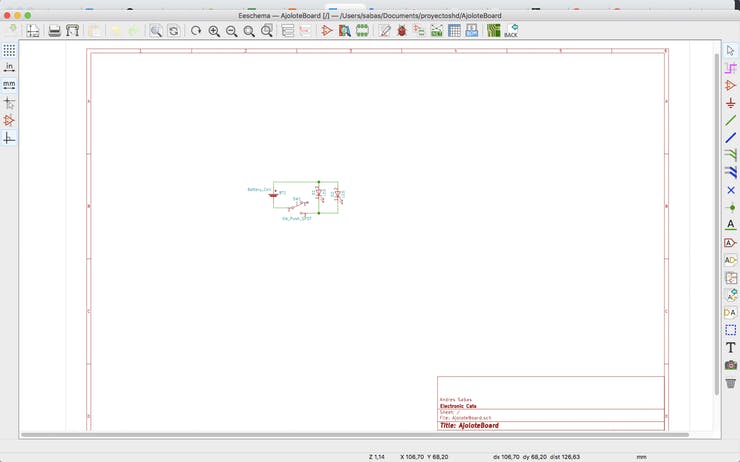Generate bill of materials (BOM)
The height and width of the screenshot is (462, 740).
471,31
